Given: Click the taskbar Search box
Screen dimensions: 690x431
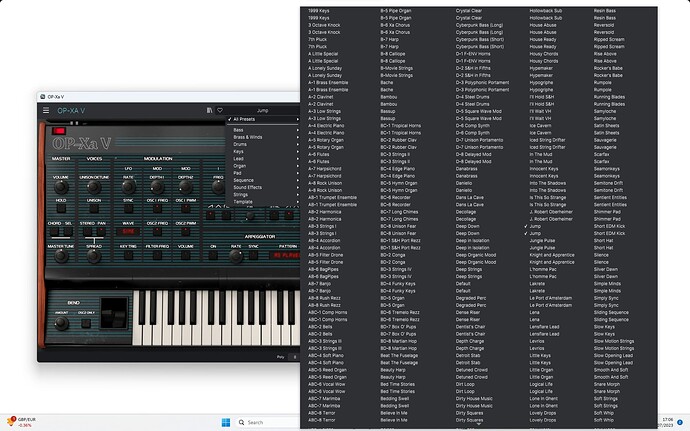Looking at the screenshot, I should [268, 422].
